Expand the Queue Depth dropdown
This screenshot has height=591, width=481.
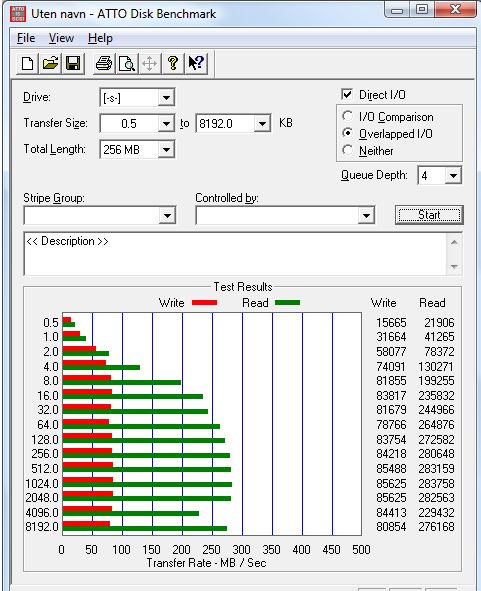453,176
